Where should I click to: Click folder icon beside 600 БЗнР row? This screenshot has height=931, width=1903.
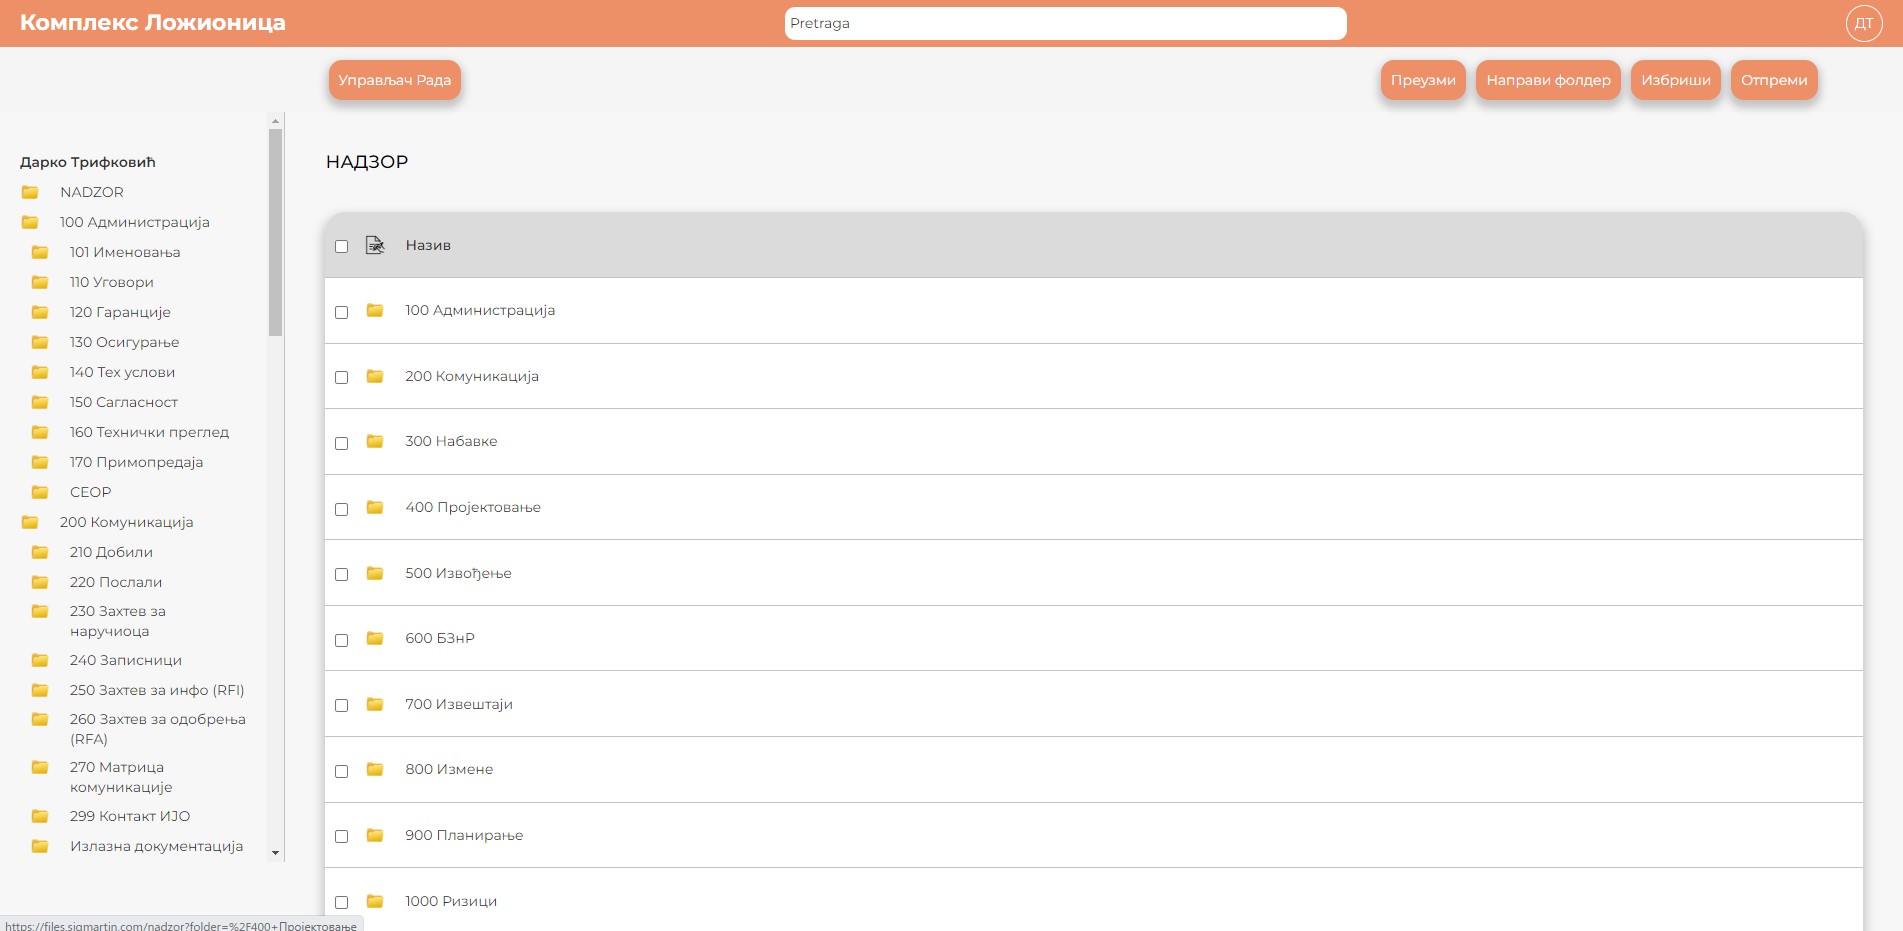coord(375,639)
